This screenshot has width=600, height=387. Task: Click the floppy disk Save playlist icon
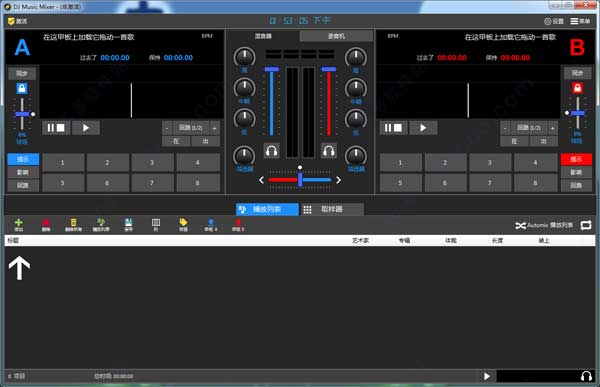[129, 224]
